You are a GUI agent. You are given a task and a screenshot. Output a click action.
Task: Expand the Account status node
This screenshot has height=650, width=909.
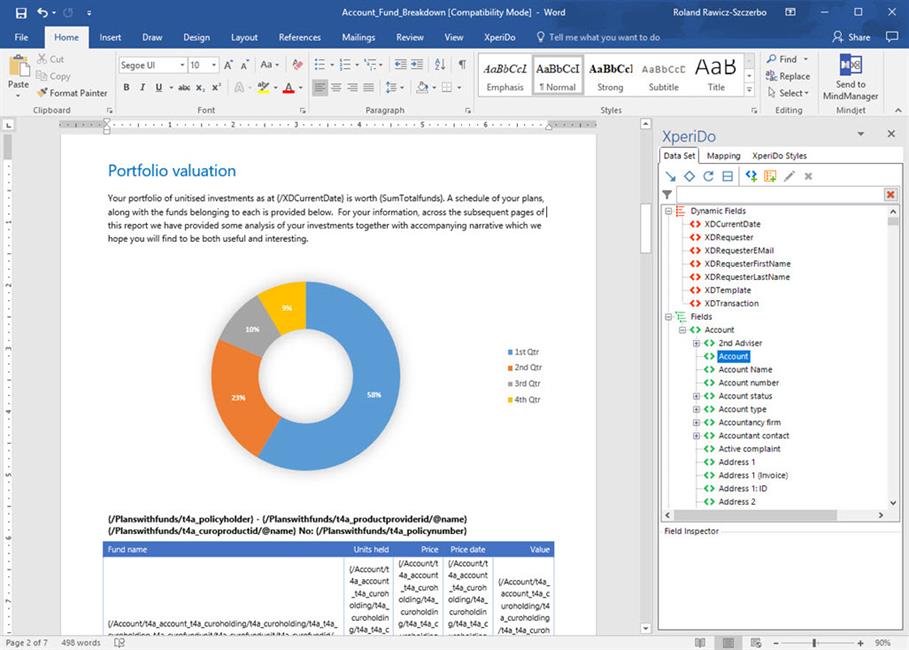point(696,396)
